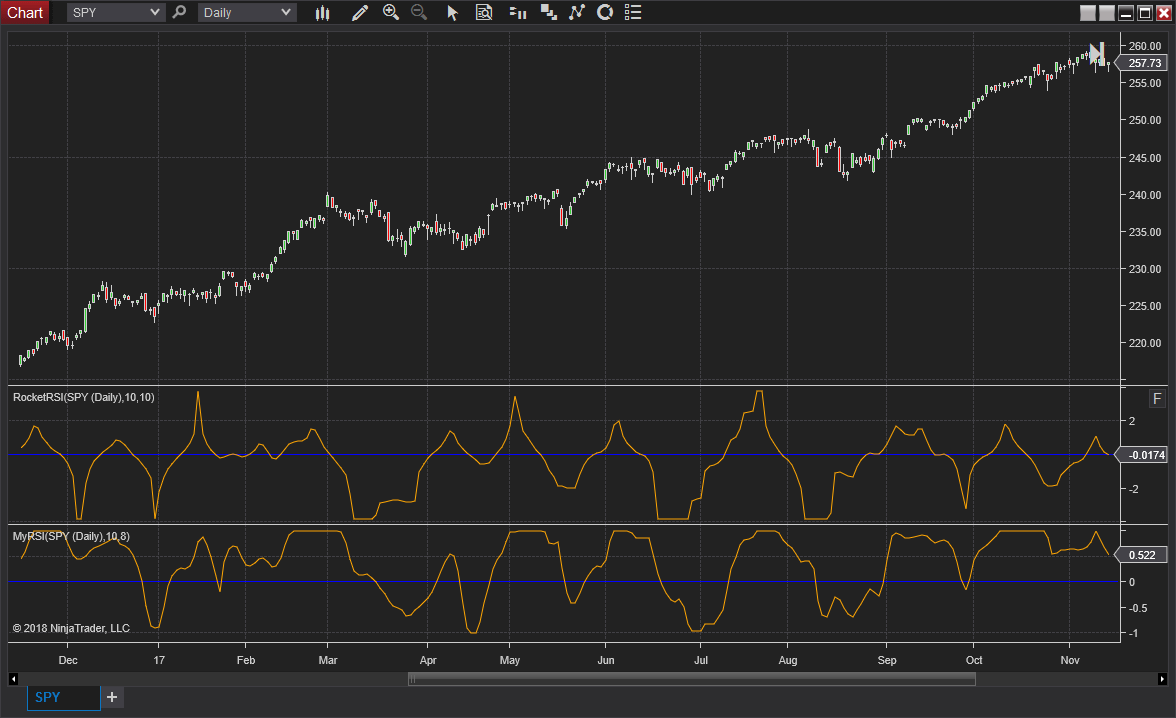Open the Data Series icon
This screenshot has width=1176, height=718.
coord(549,13)
